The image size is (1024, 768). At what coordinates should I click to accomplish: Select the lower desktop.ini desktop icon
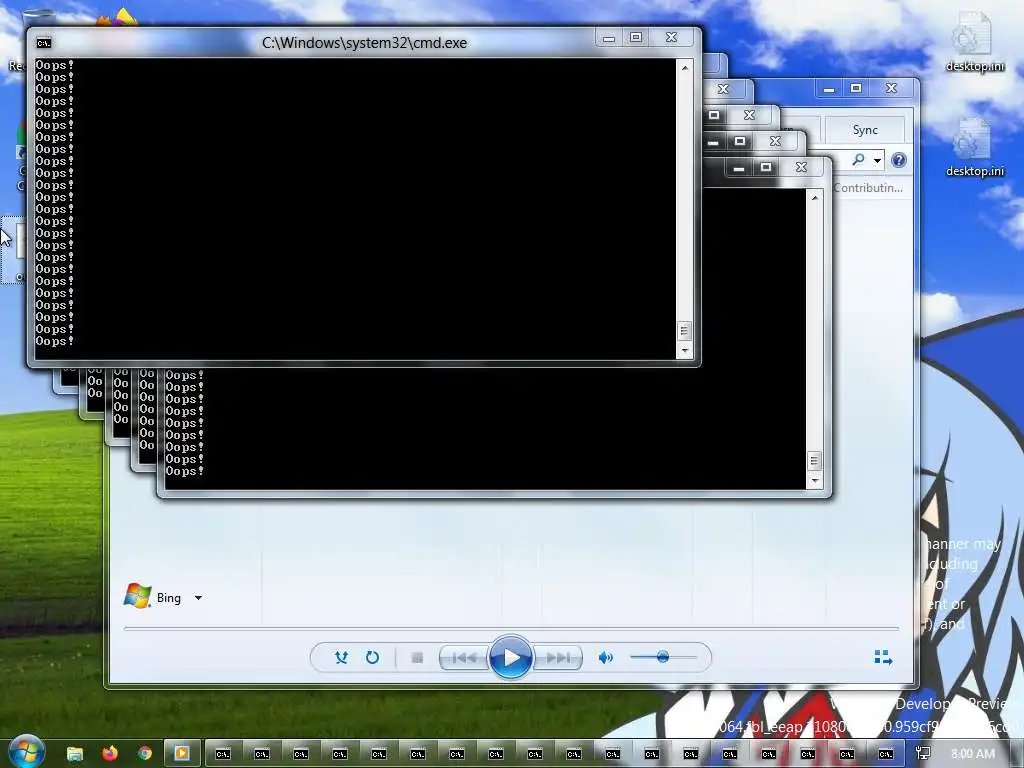pos(974,148)
